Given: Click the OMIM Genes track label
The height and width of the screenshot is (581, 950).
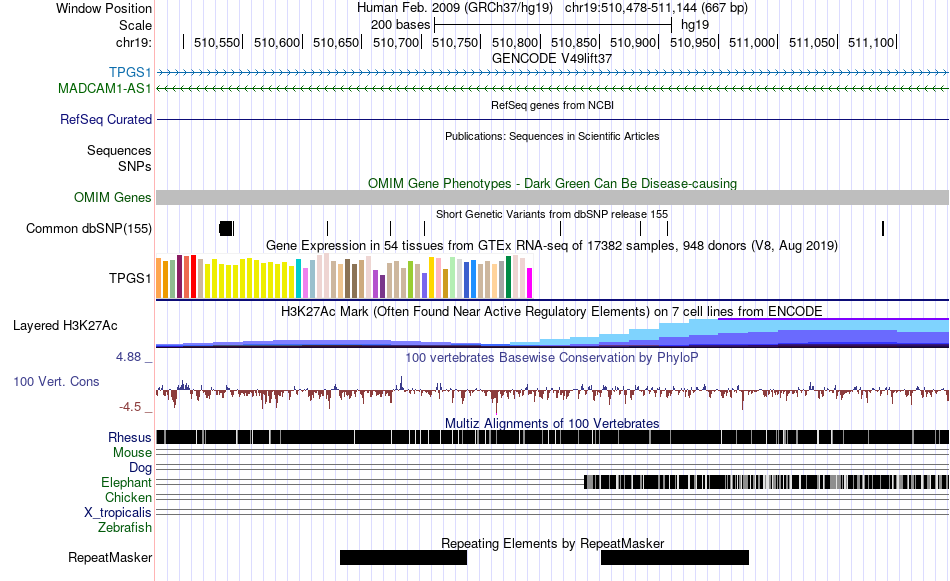Looking at the screenshot, I should pos(112,198).
